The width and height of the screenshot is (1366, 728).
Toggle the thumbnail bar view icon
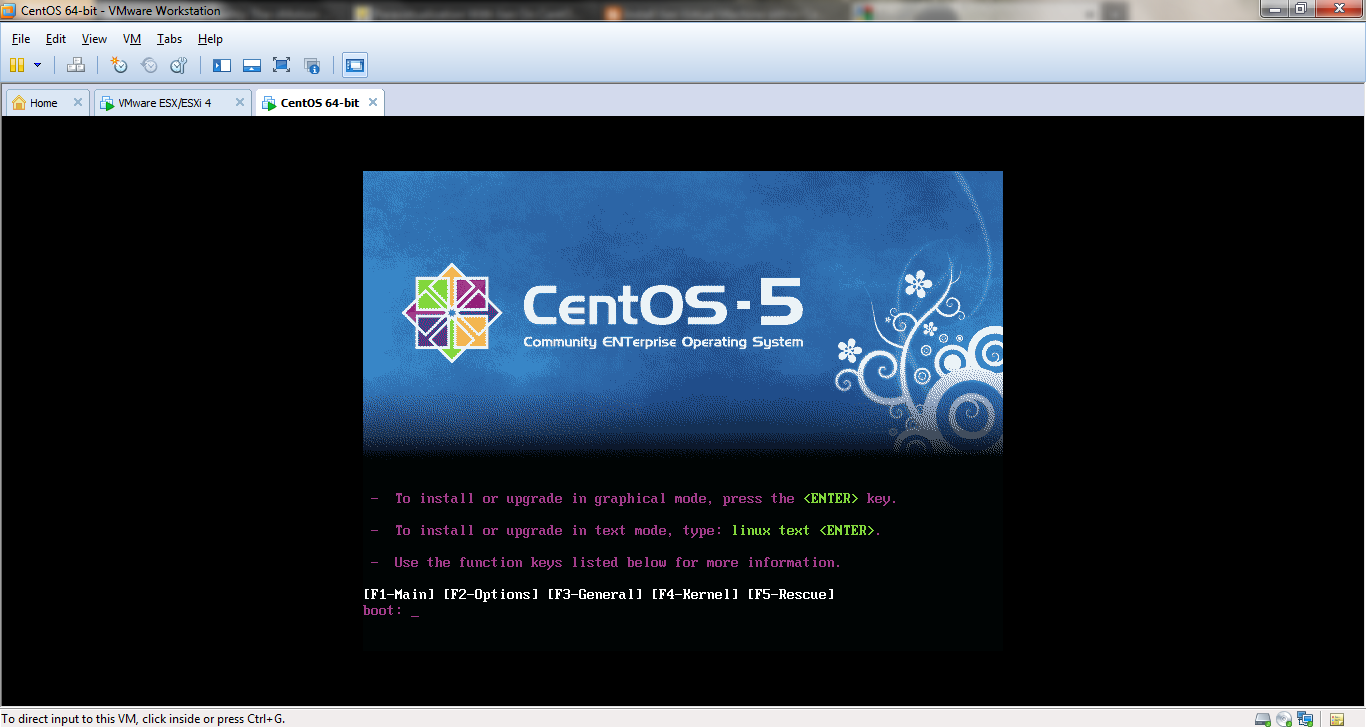(x=252, y=65)
